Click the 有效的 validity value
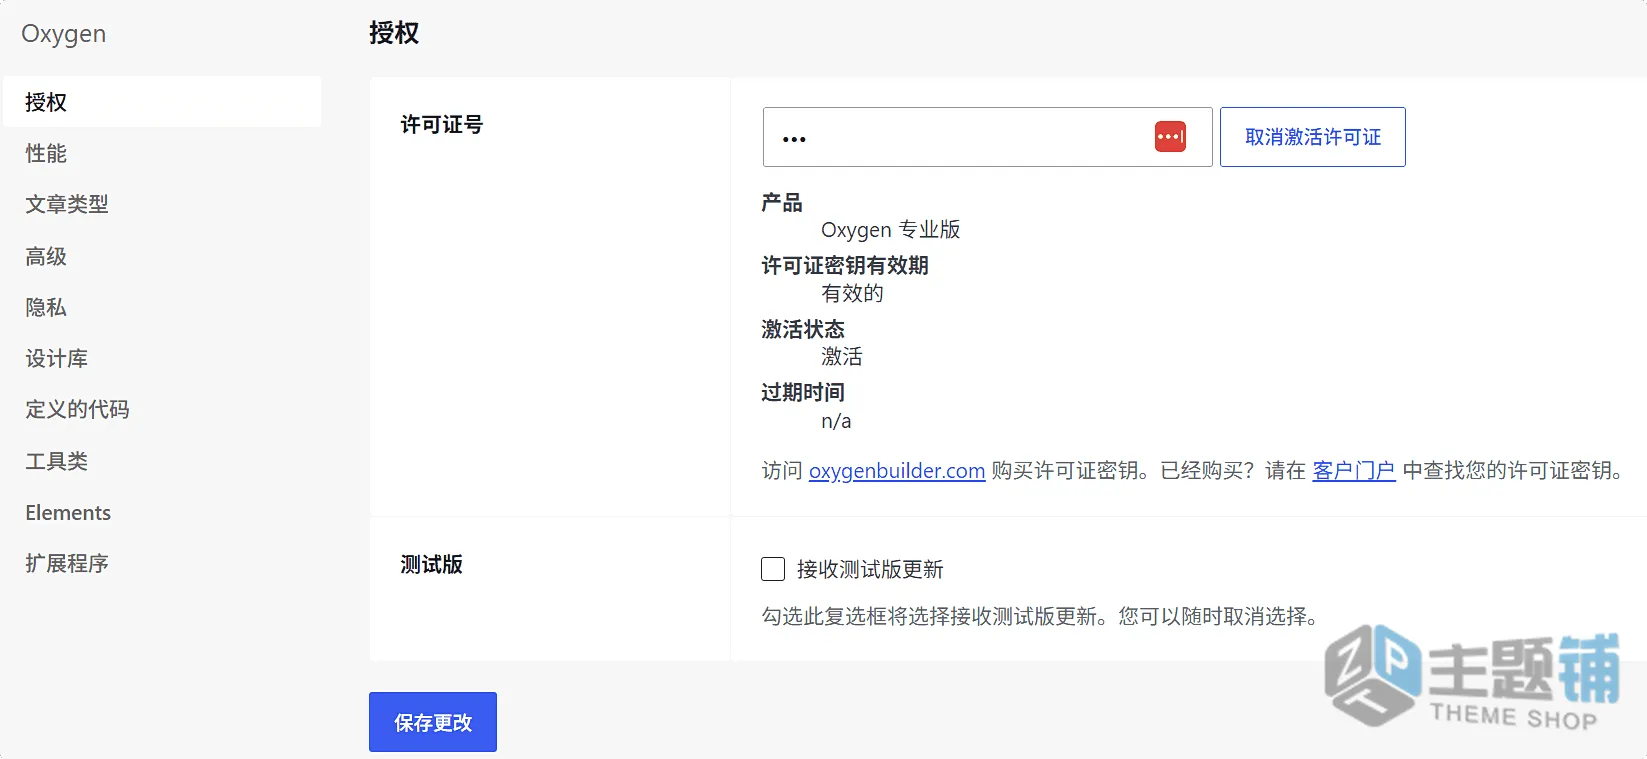 click(x=853, y=293)
